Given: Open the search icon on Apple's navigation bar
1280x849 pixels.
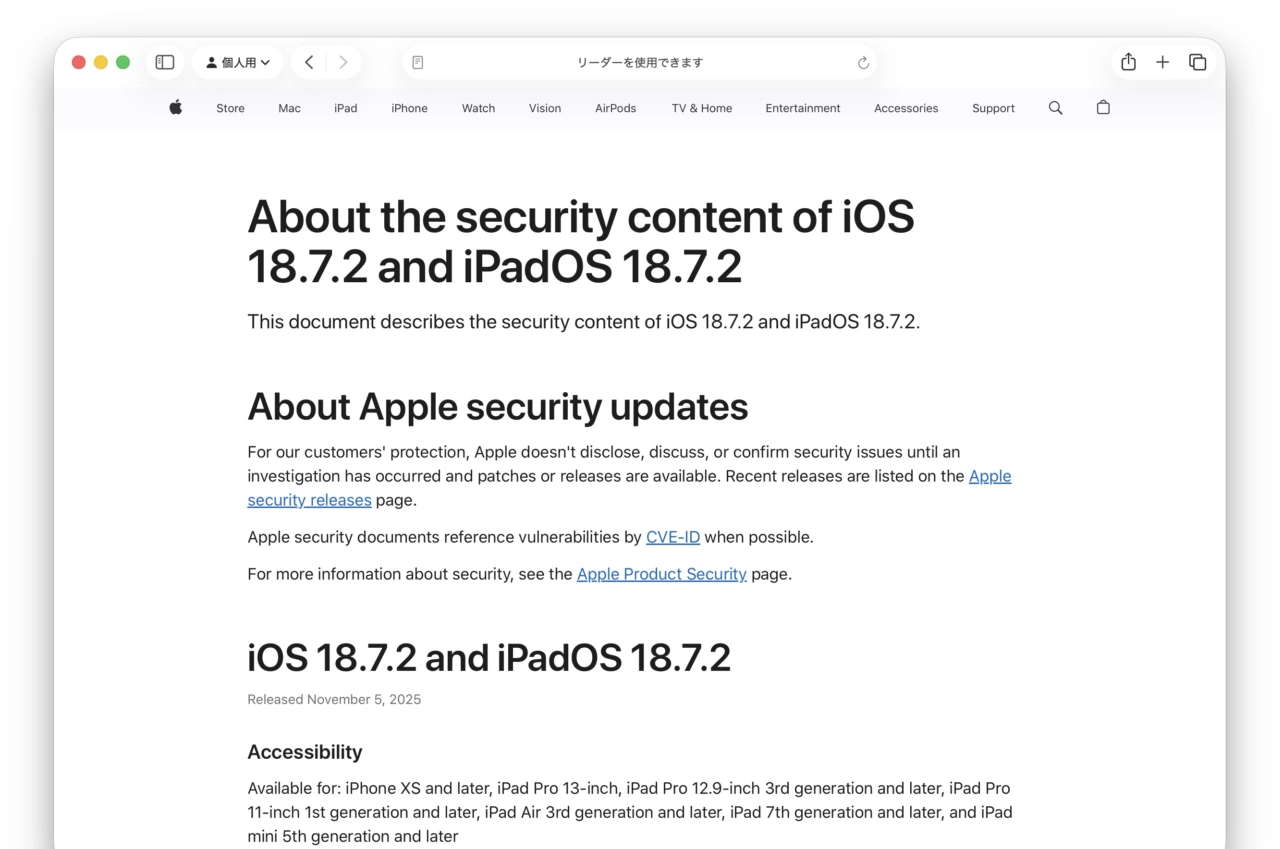Looking at the screenshot, I should (x=1055, y=107).
